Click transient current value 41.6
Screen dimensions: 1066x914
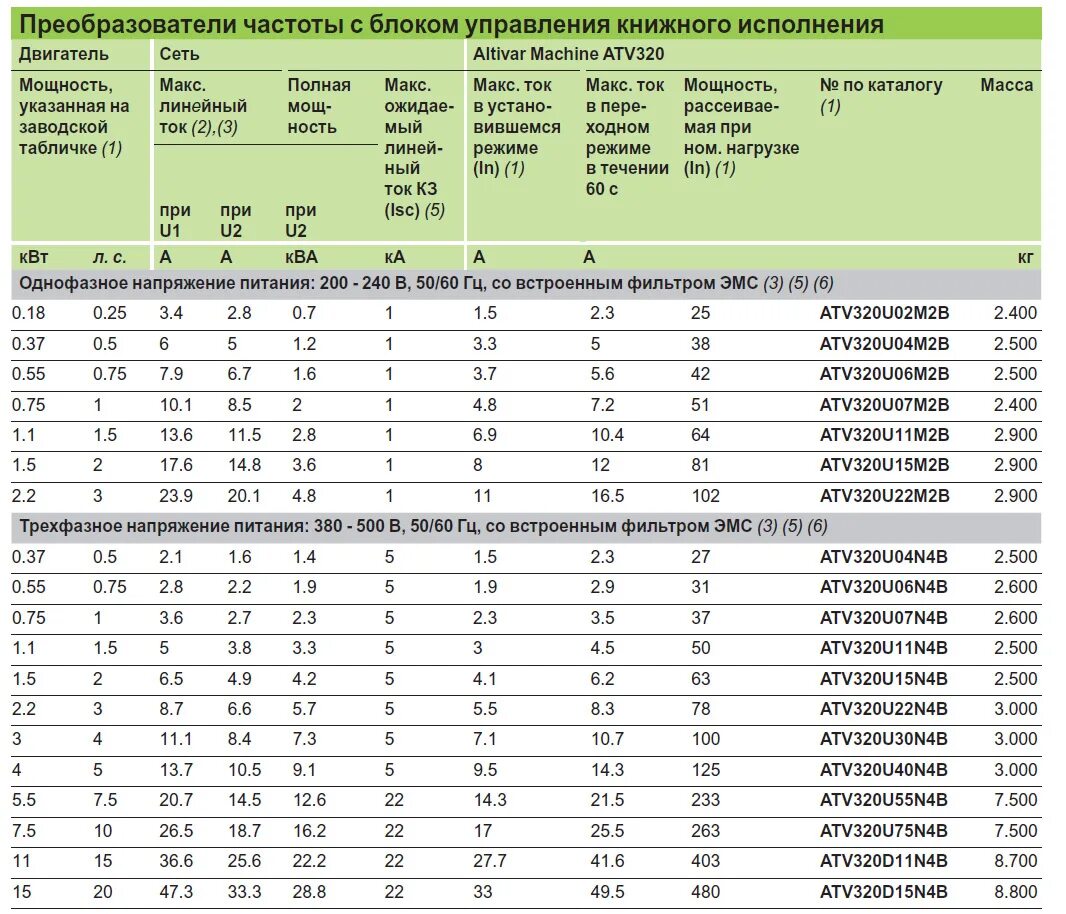click(607, 861)
